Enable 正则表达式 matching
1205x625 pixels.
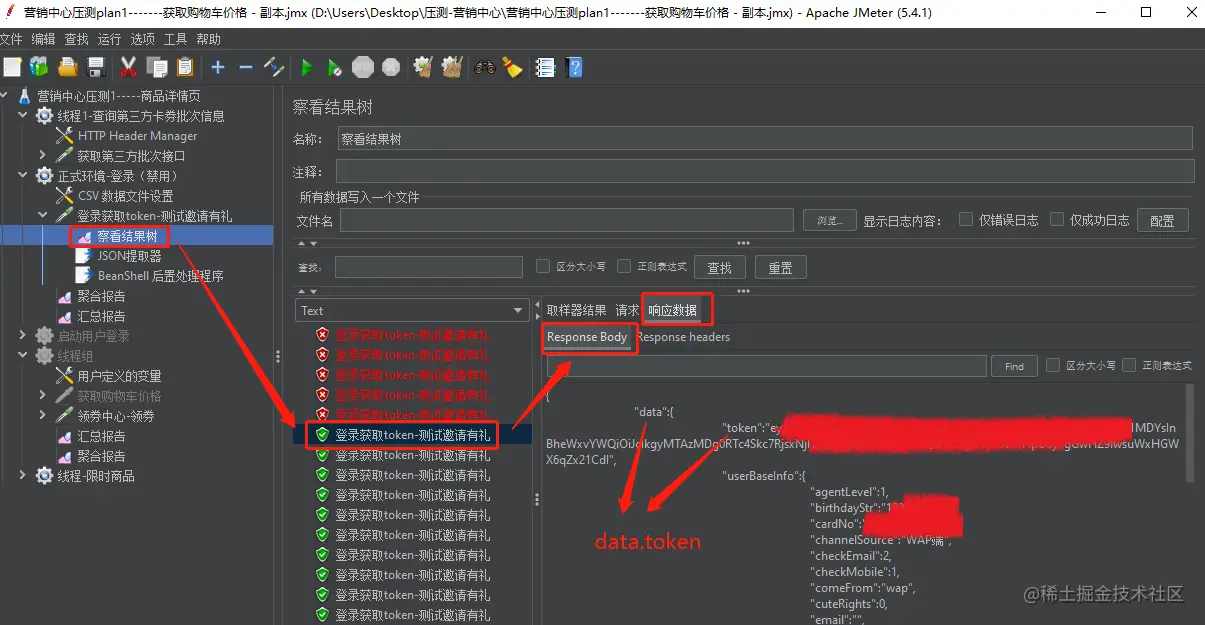click(623, 267)
